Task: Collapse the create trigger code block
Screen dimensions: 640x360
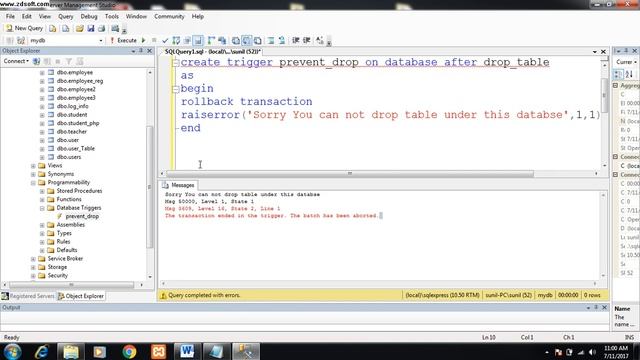Action: 176,63
